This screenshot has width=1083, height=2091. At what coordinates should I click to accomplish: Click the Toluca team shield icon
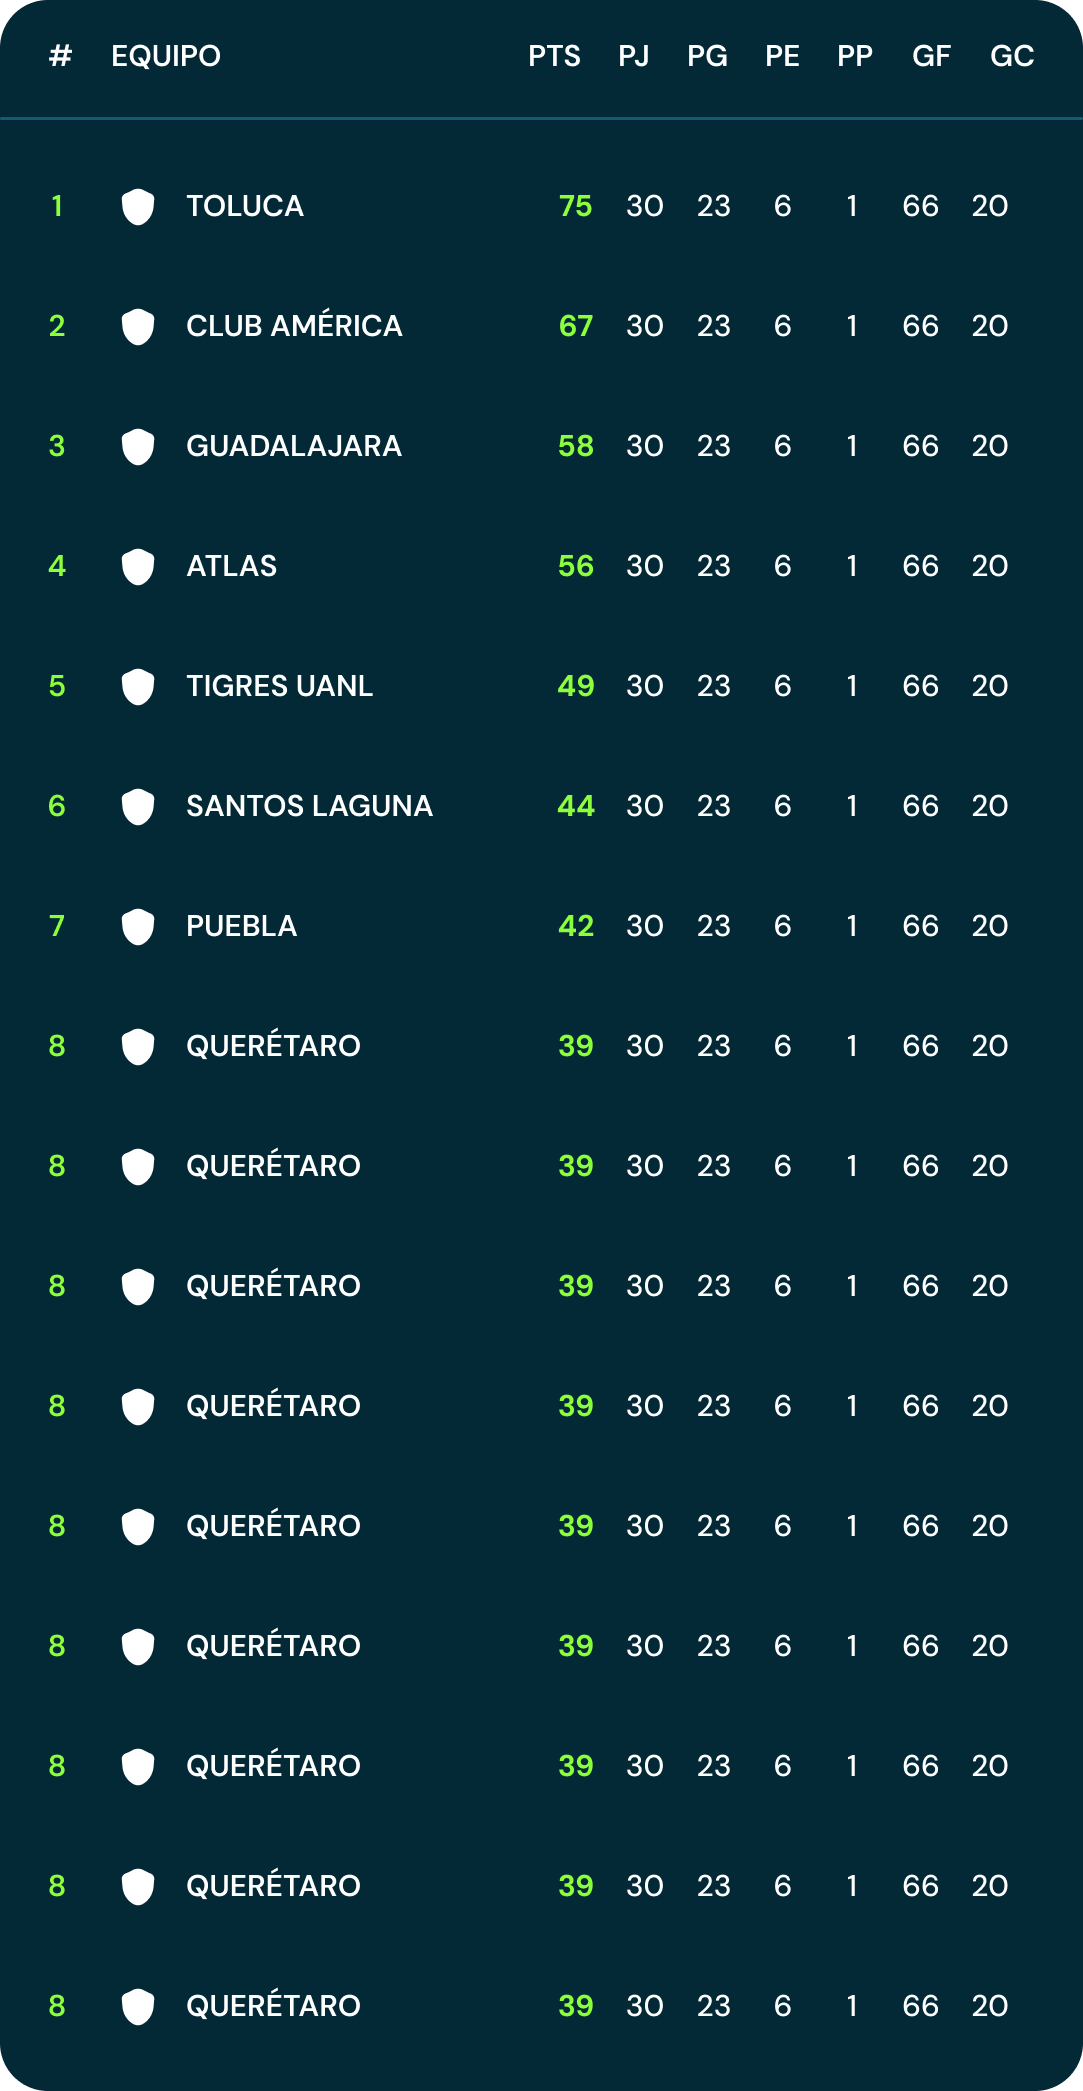tap(138, 207)
